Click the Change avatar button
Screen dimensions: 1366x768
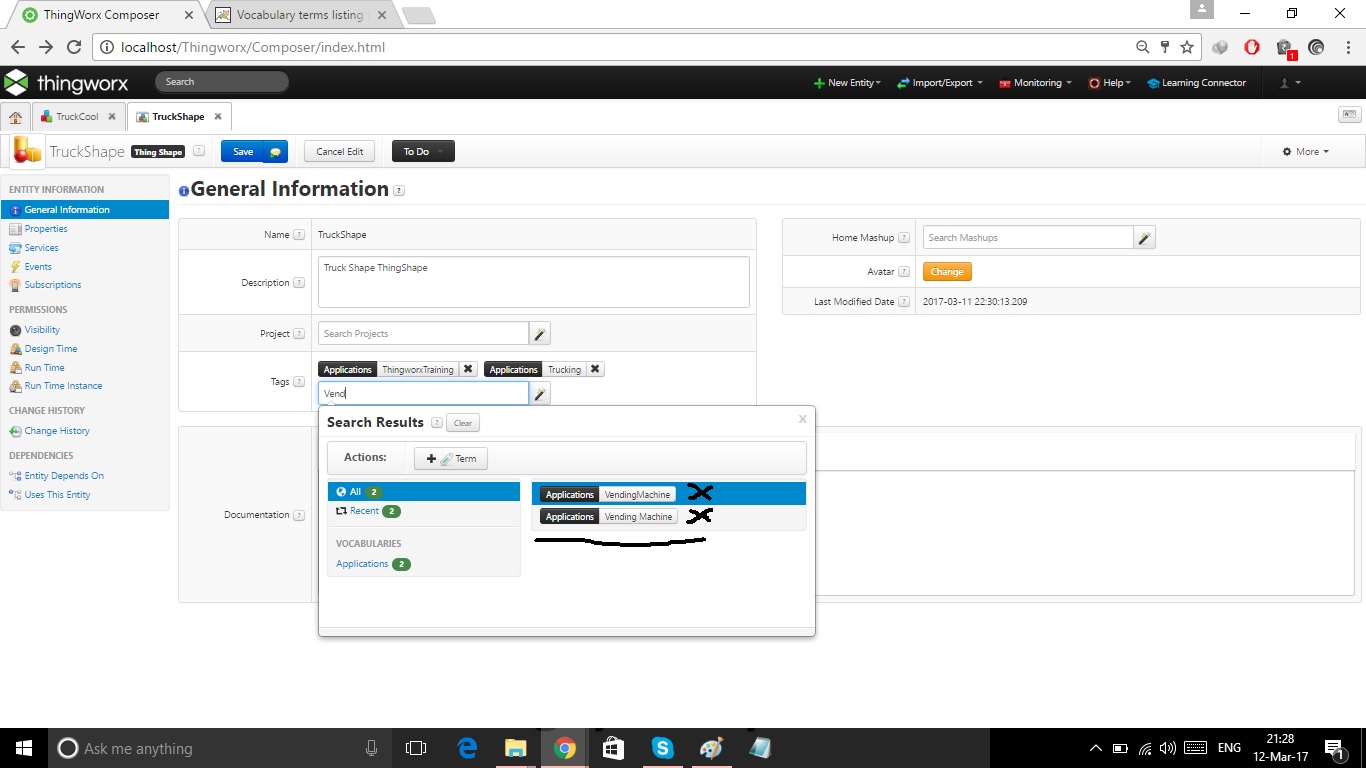click(x=946, y=272)
